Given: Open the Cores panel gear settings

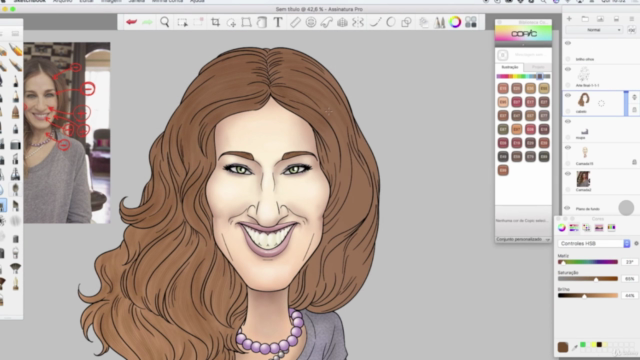Looking at the screenshot, I should click(636, 243).
